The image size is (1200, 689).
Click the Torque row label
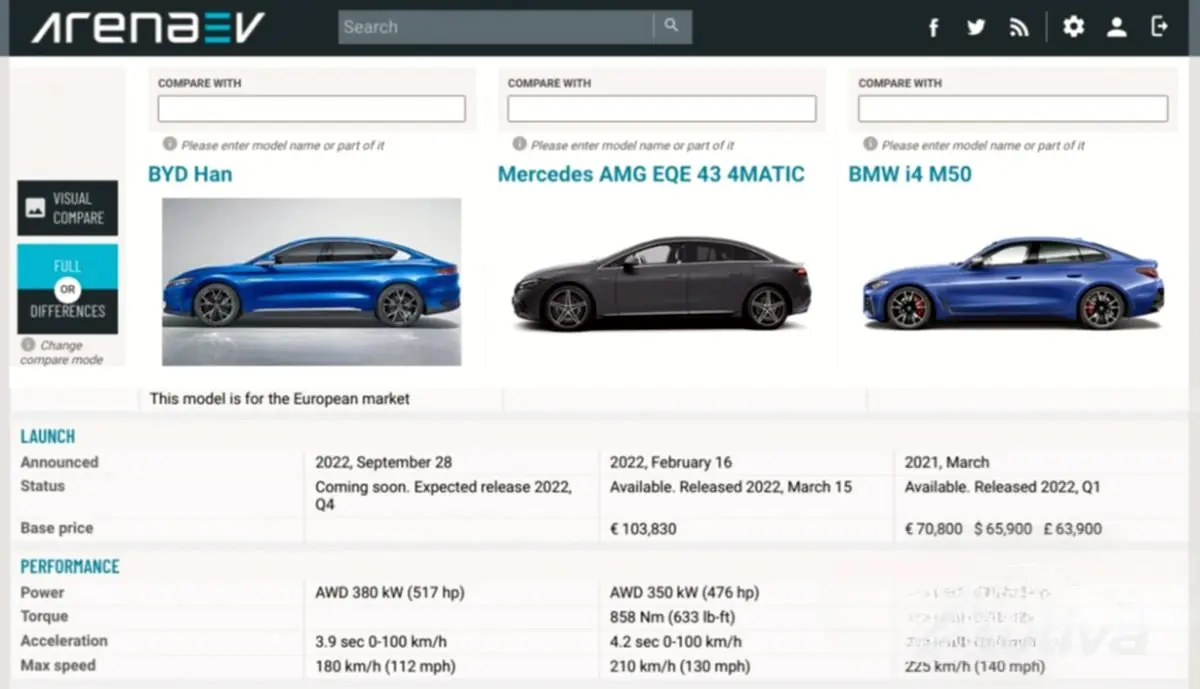point(45,616)
